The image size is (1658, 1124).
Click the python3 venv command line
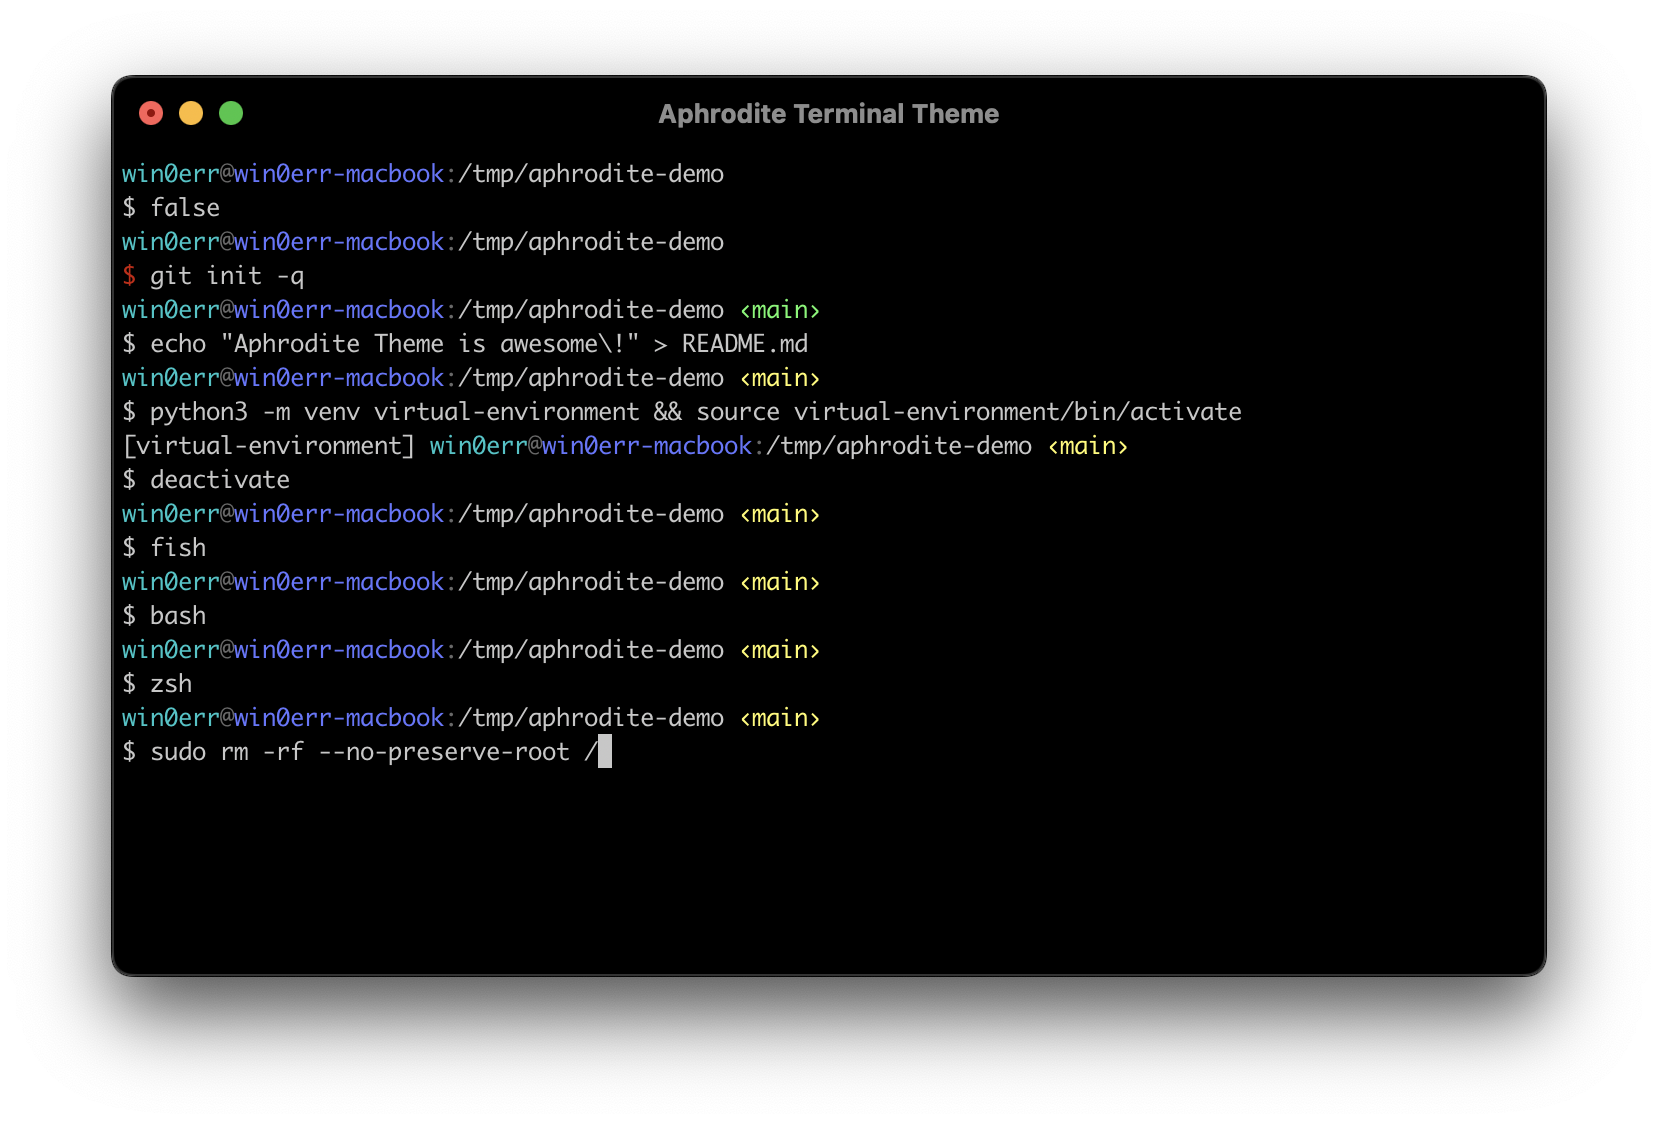(682, 412)
